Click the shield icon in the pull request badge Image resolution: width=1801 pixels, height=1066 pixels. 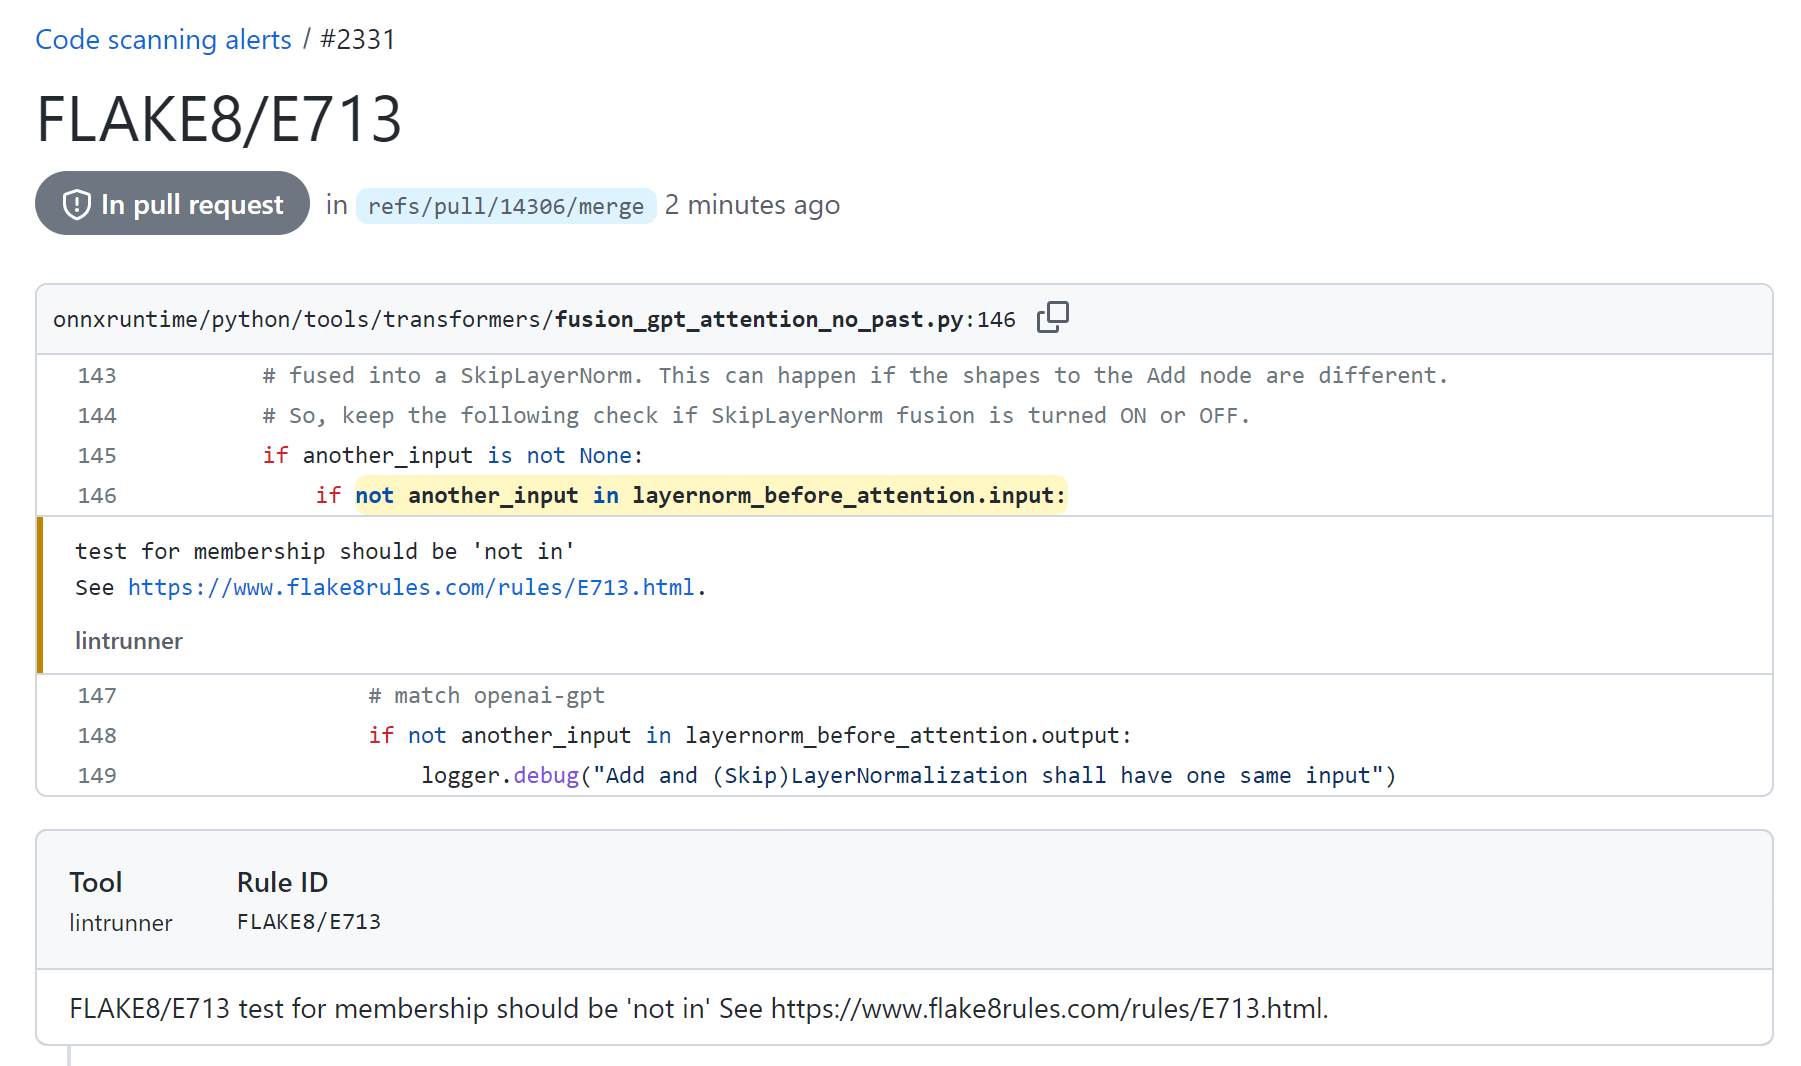[77, 205]
